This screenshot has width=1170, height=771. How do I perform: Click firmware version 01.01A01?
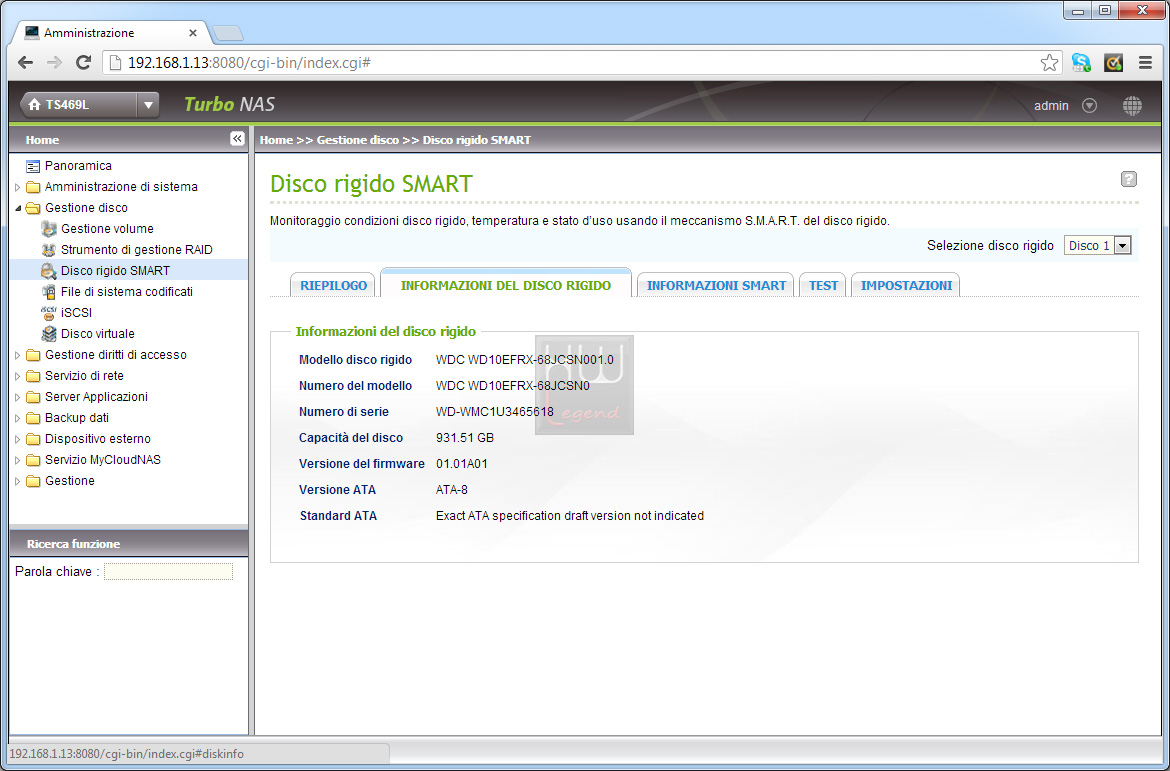(x=462, y=464)
